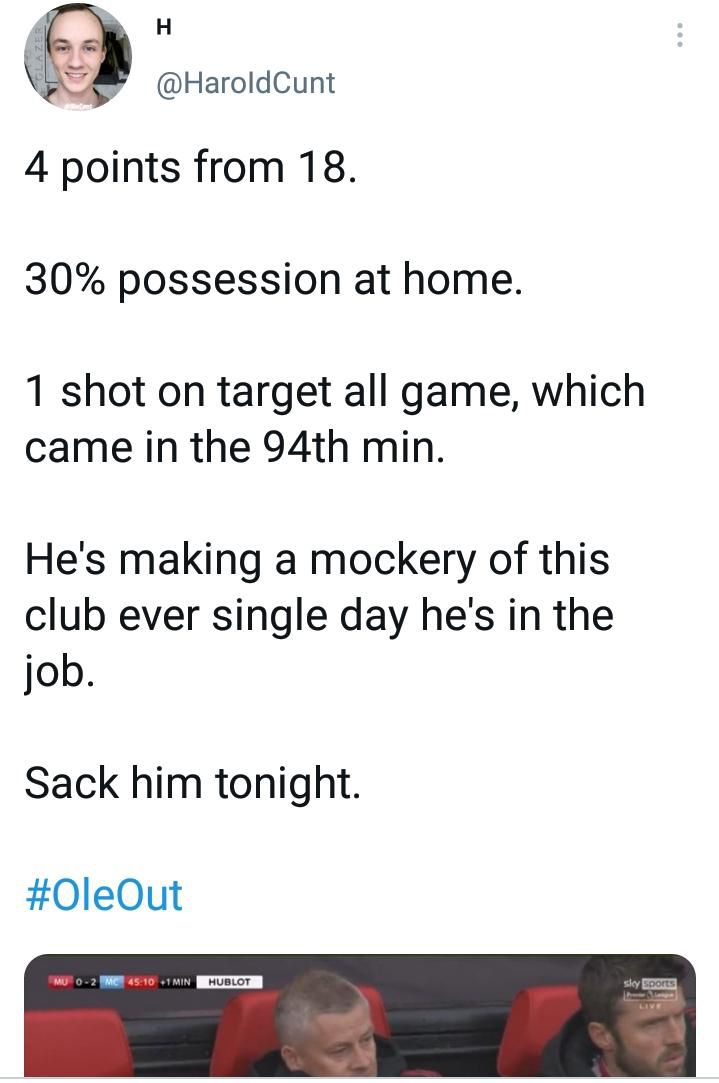Click the Sky Sports logo on the video

[649, 983]
